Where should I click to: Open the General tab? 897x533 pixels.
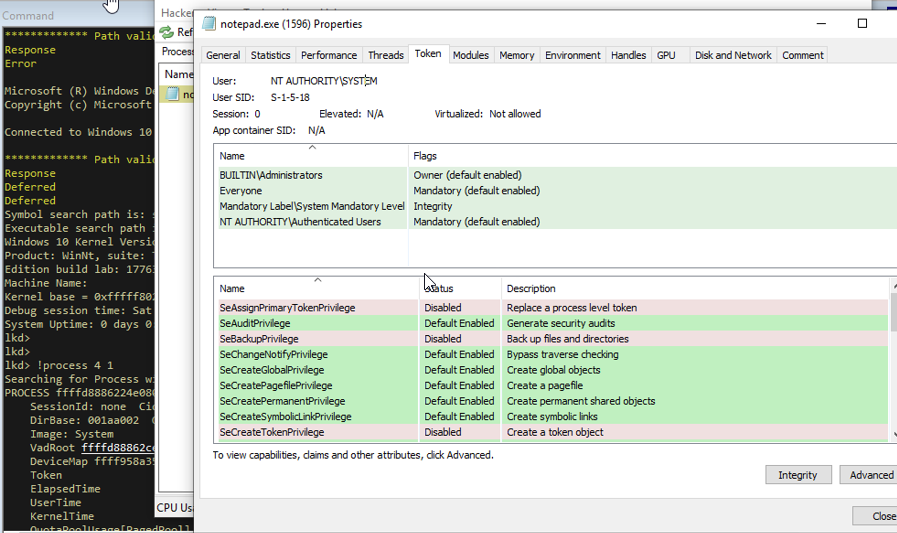coord(223,55)
